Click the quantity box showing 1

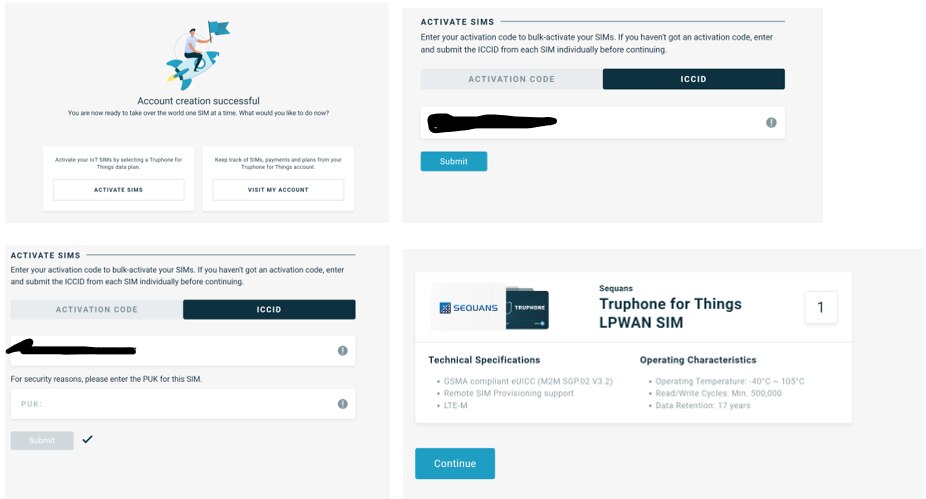coord(821,307)
